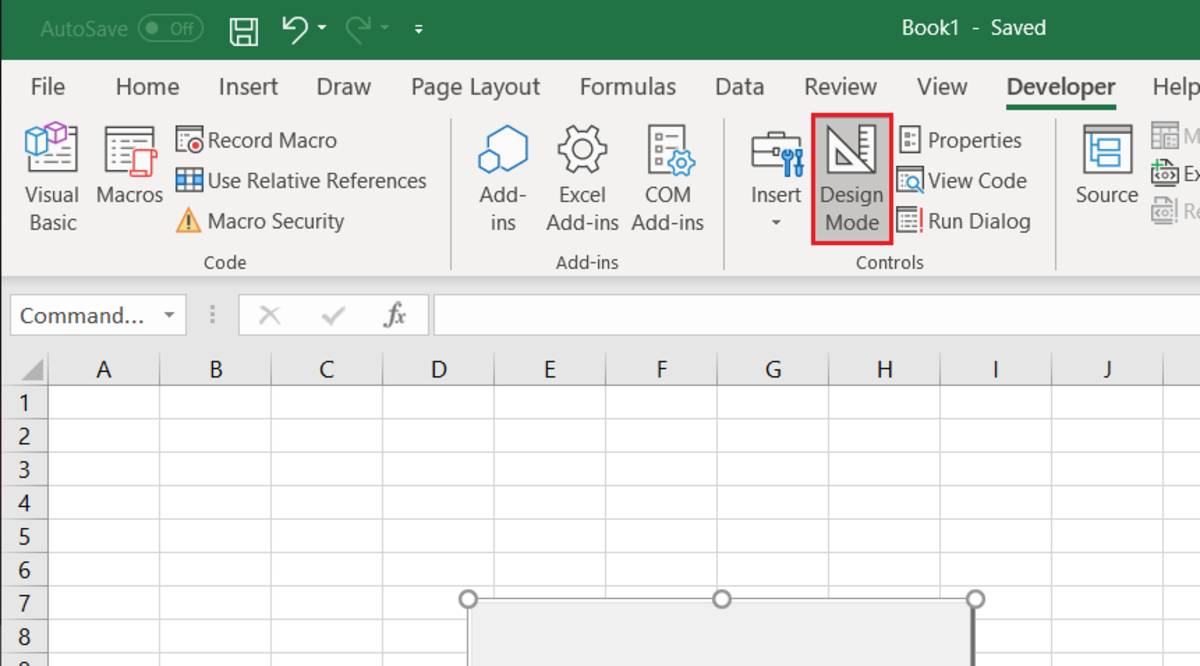Click View Code

pos(962,181)
